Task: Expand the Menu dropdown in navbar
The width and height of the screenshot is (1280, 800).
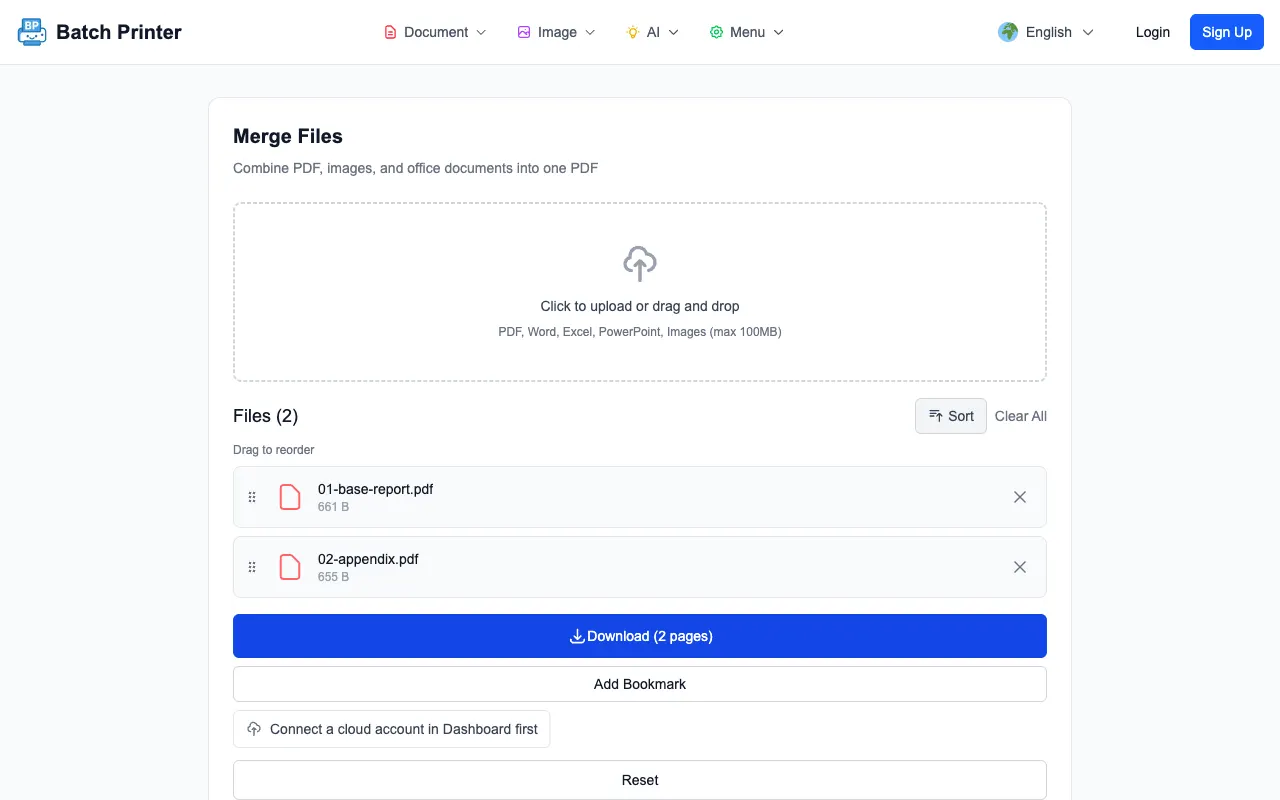Action: (x=747, y=32)
